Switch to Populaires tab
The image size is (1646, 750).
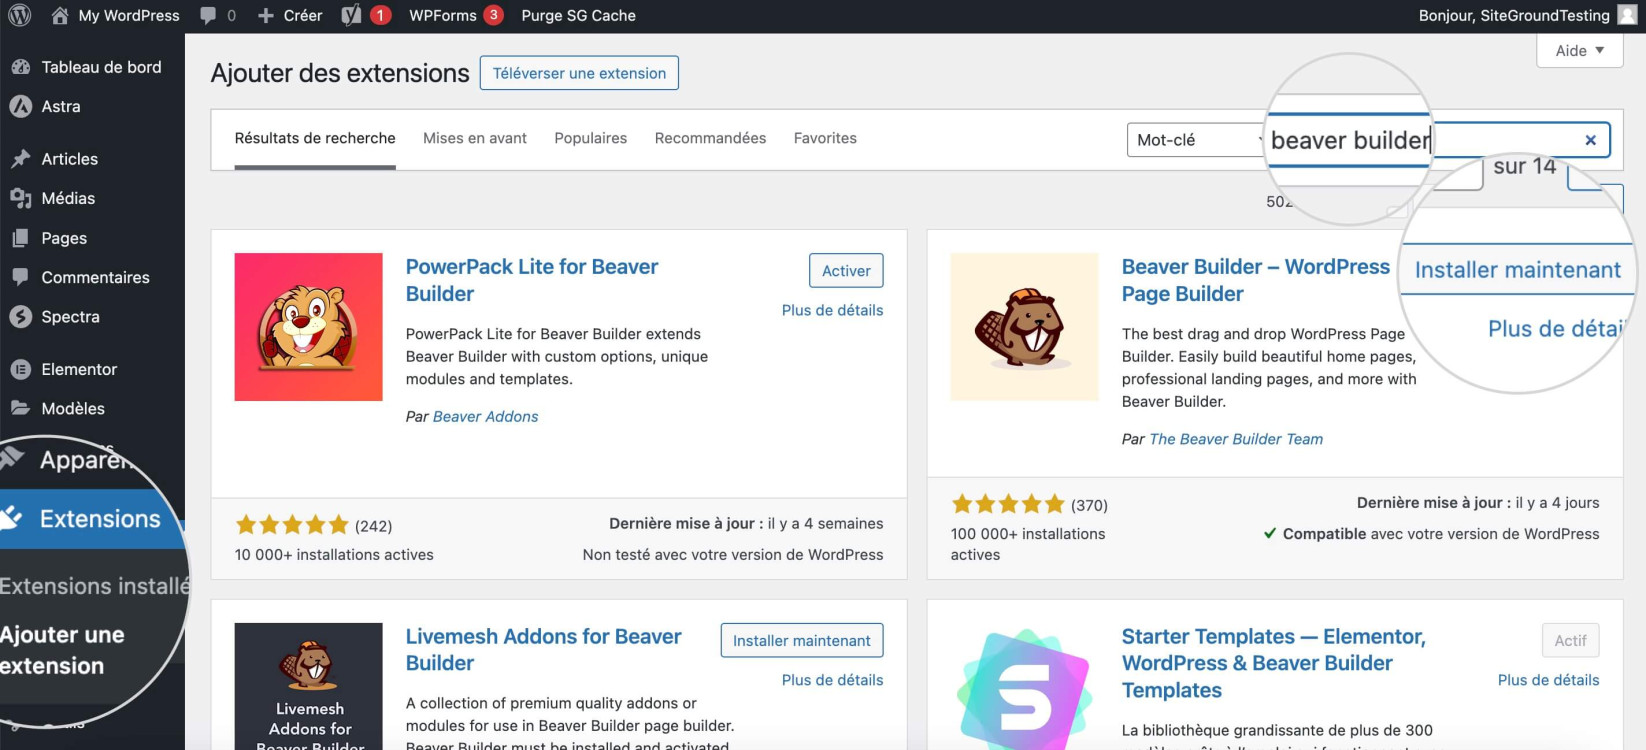click(591, 138)
